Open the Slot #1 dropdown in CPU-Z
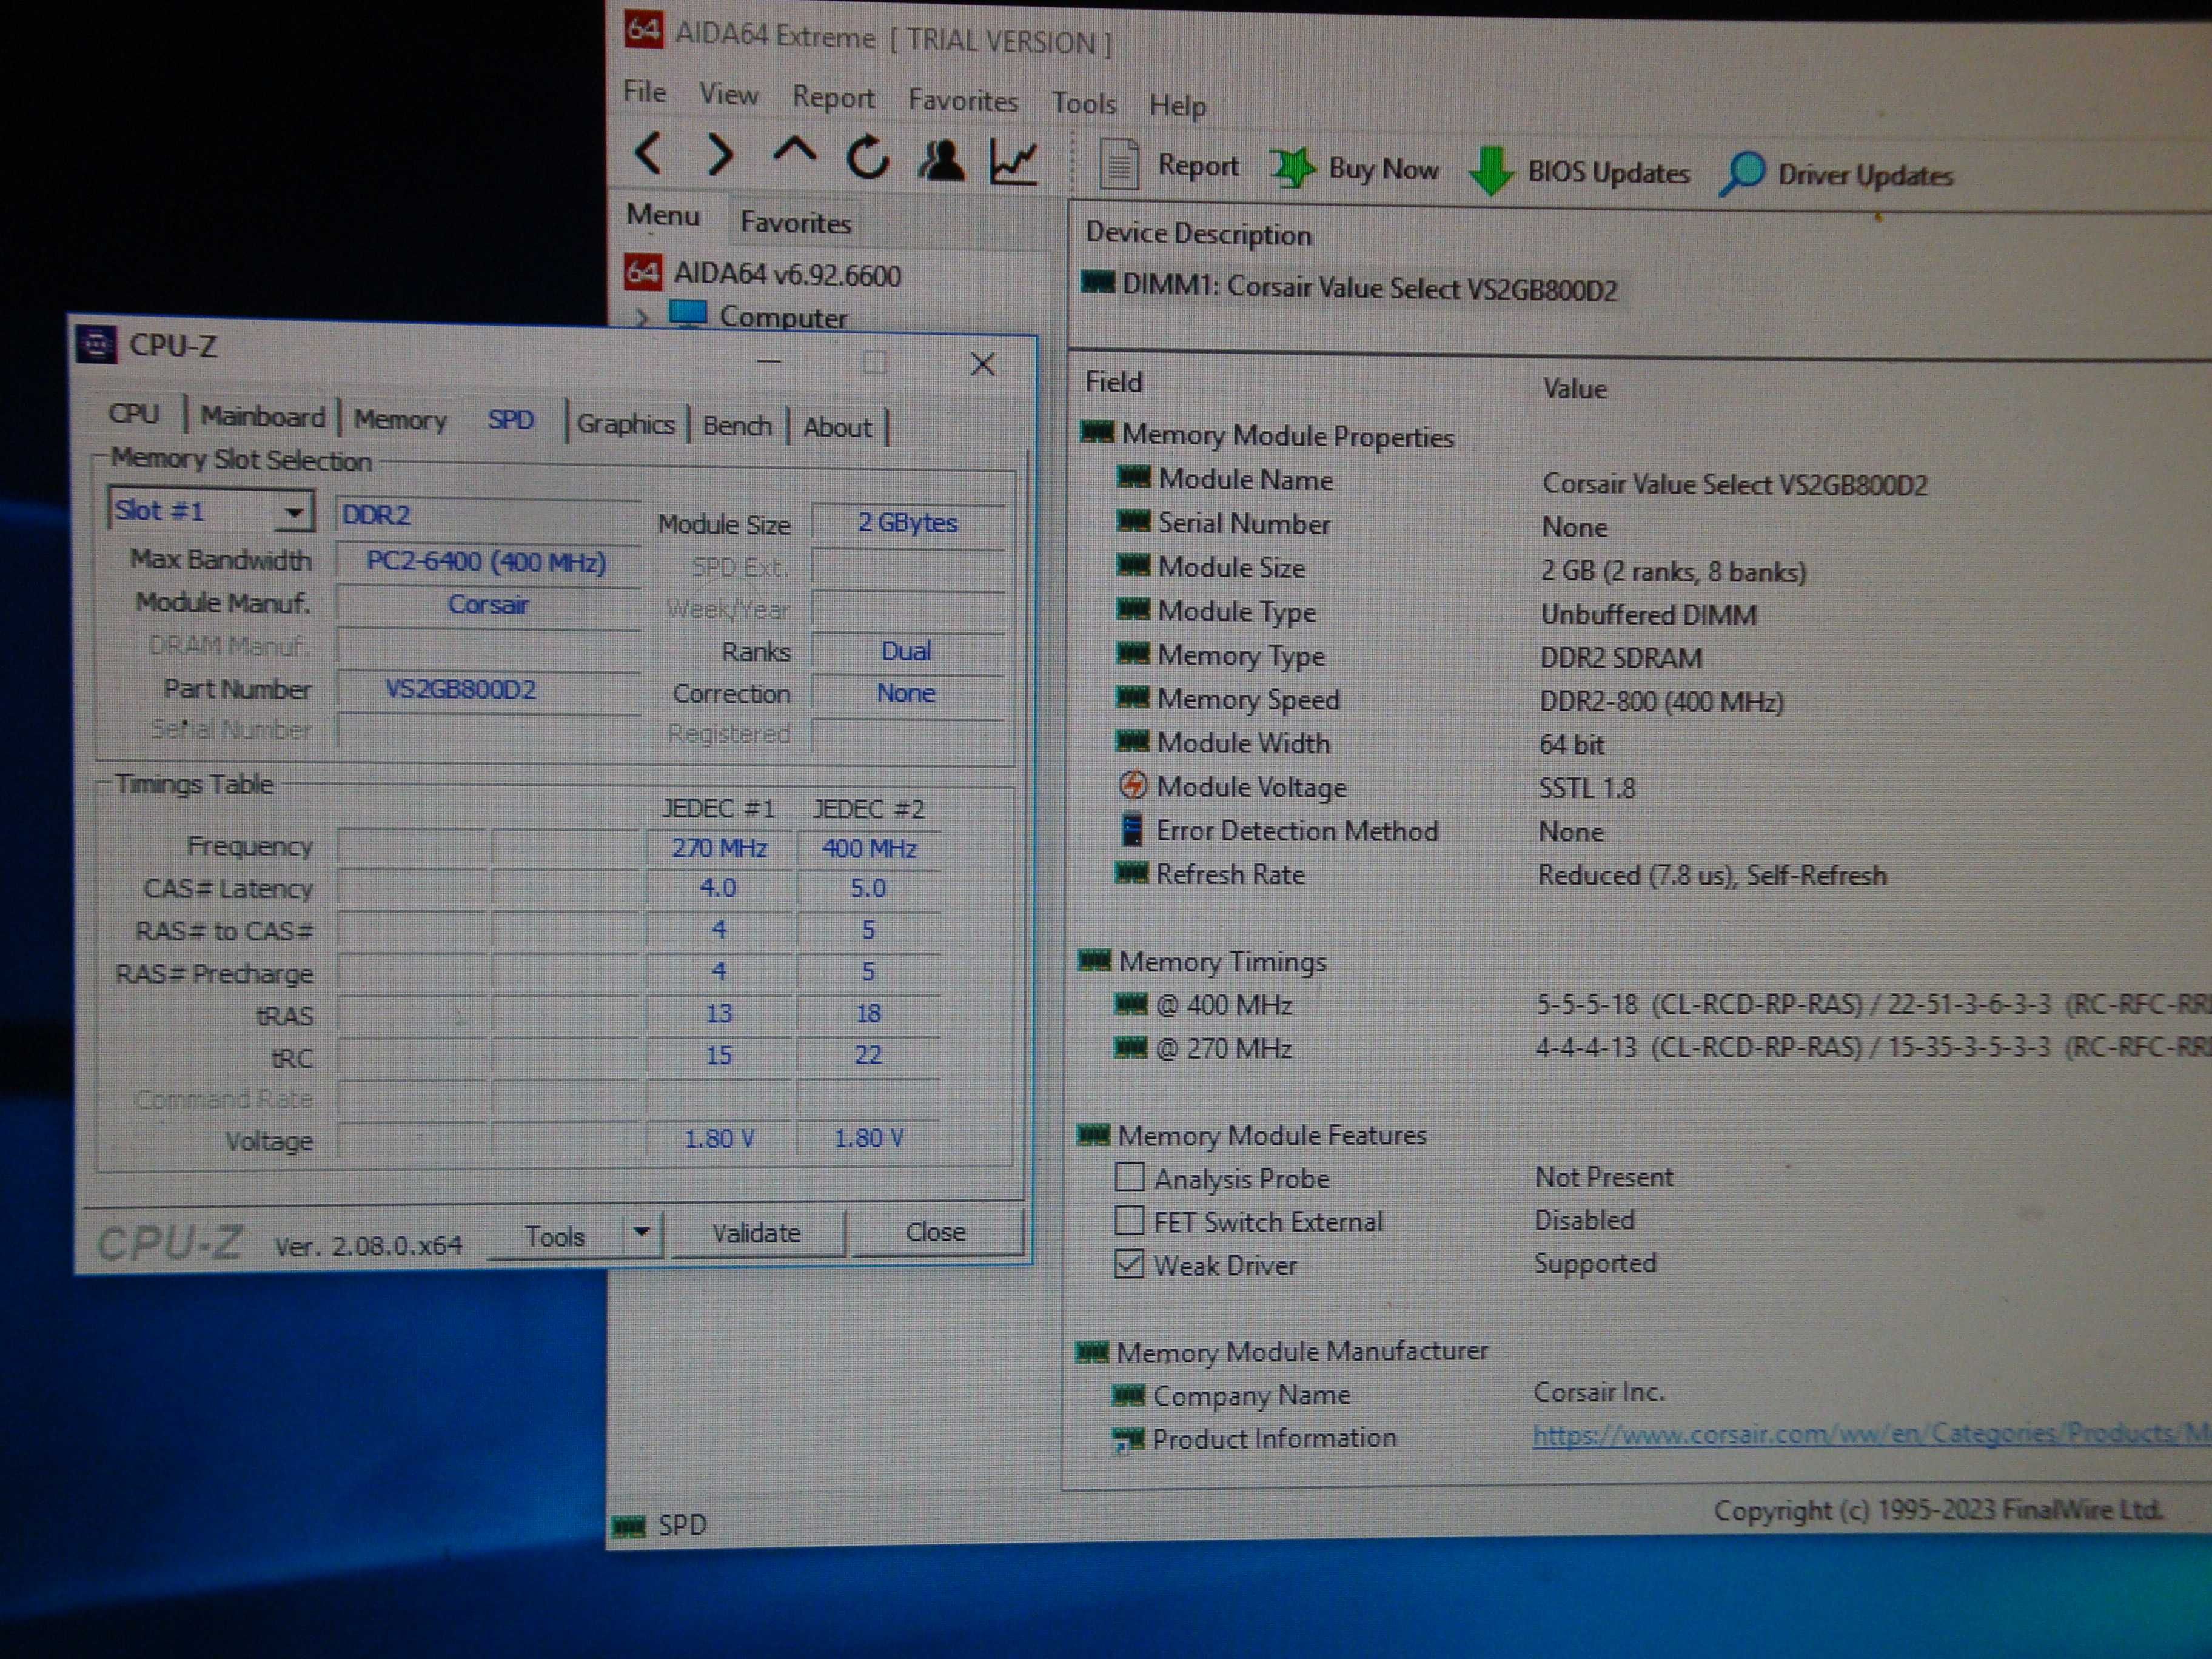 point(293,513)
